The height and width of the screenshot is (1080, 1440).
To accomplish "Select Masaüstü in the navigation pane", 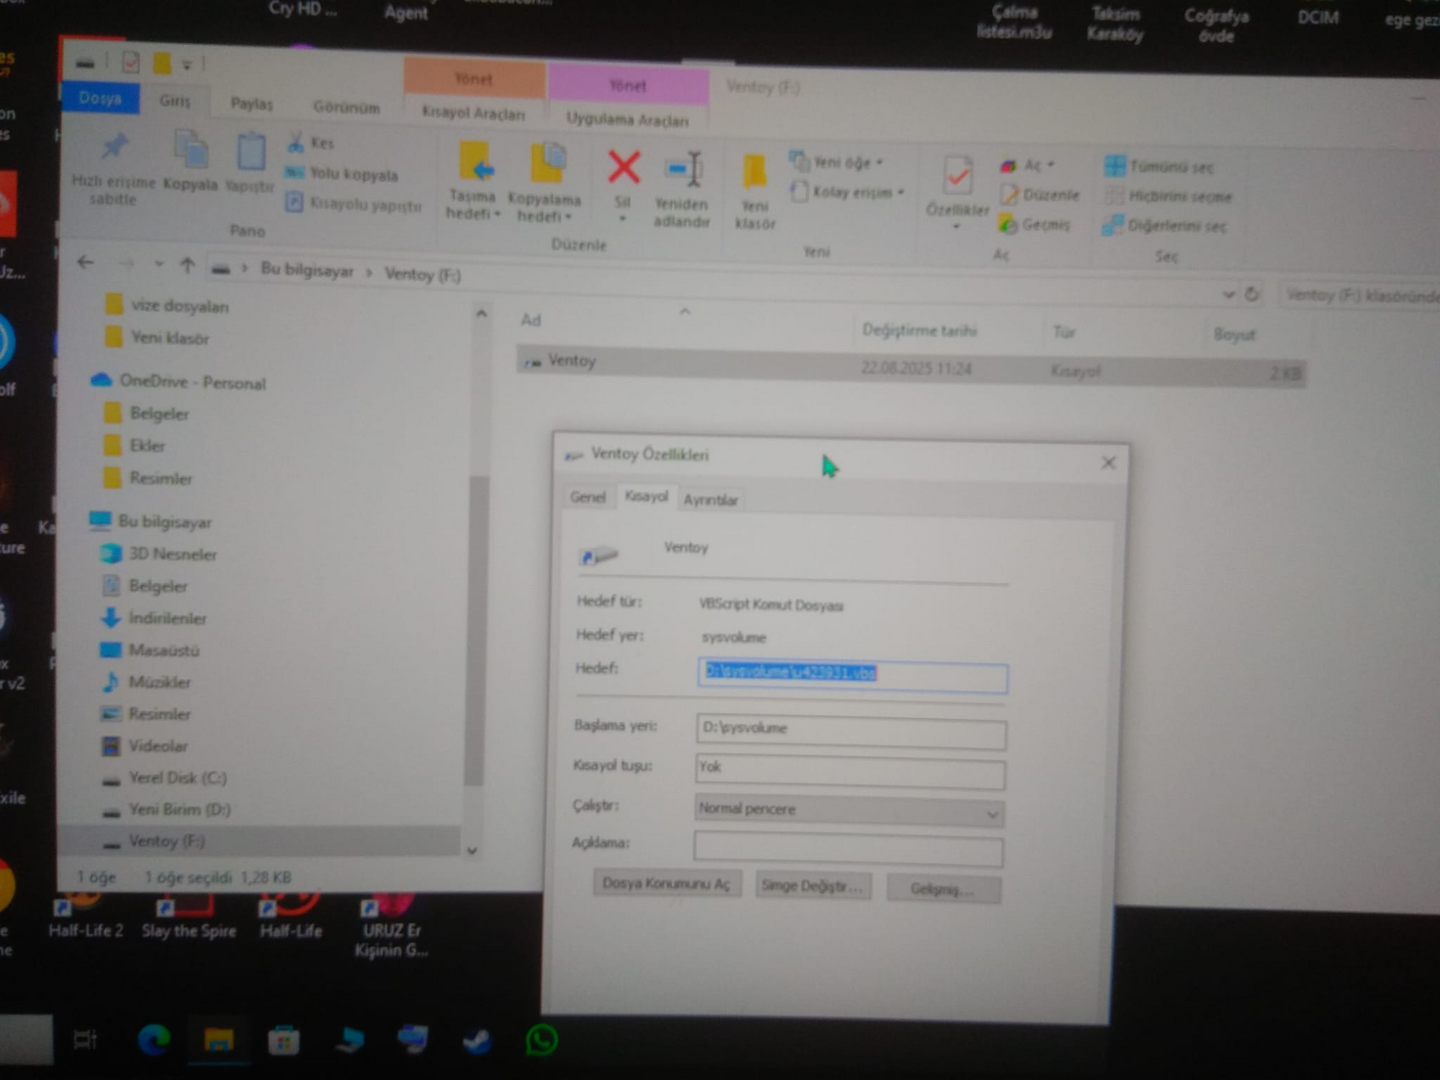I will point(150,650).
